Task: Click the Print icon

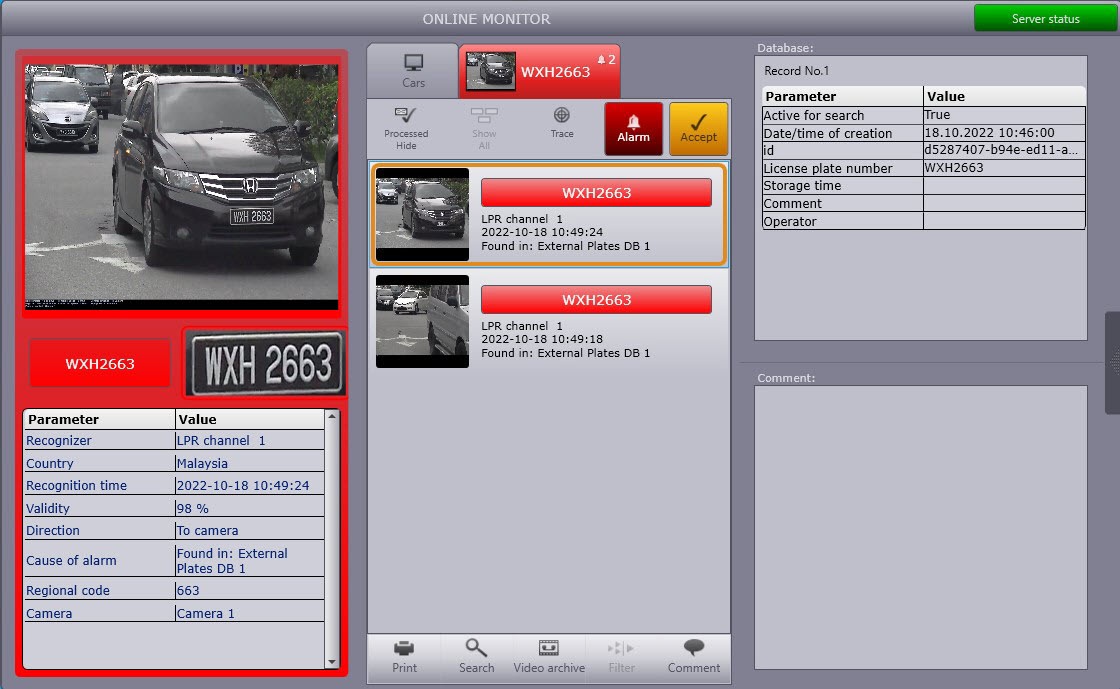Action: 404,648
